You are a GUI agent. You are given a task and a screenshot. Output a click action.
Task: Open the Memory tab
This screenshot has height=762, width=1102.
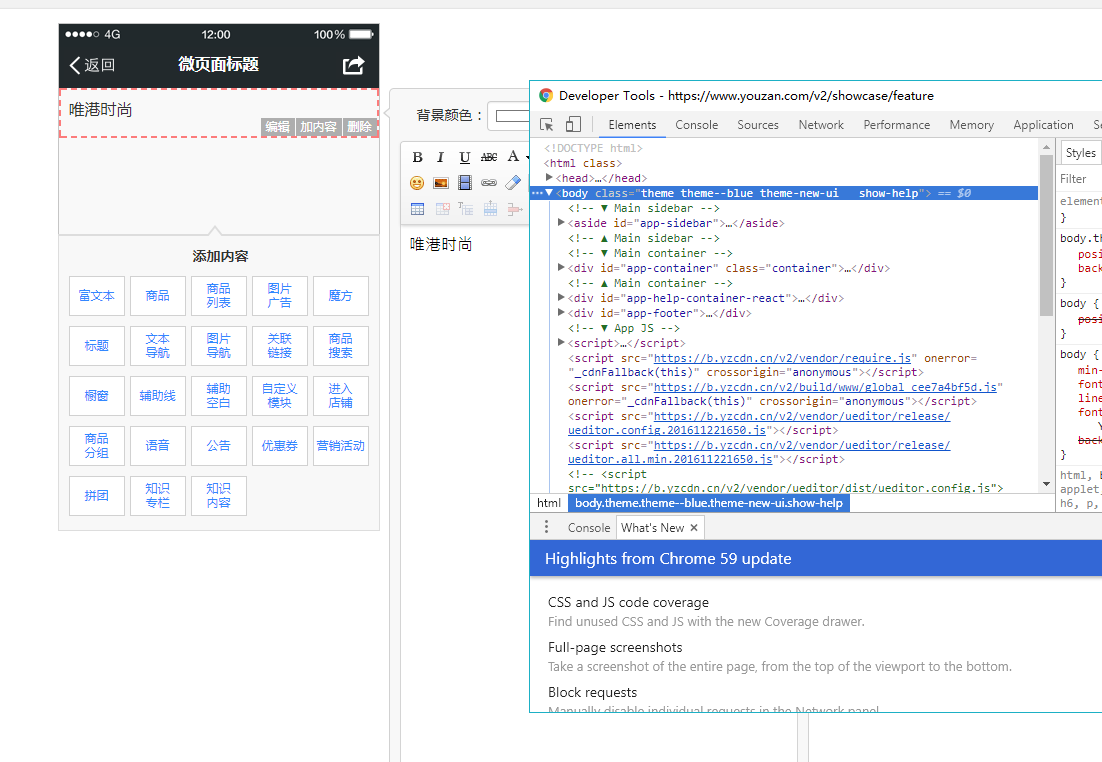[971, 124]
